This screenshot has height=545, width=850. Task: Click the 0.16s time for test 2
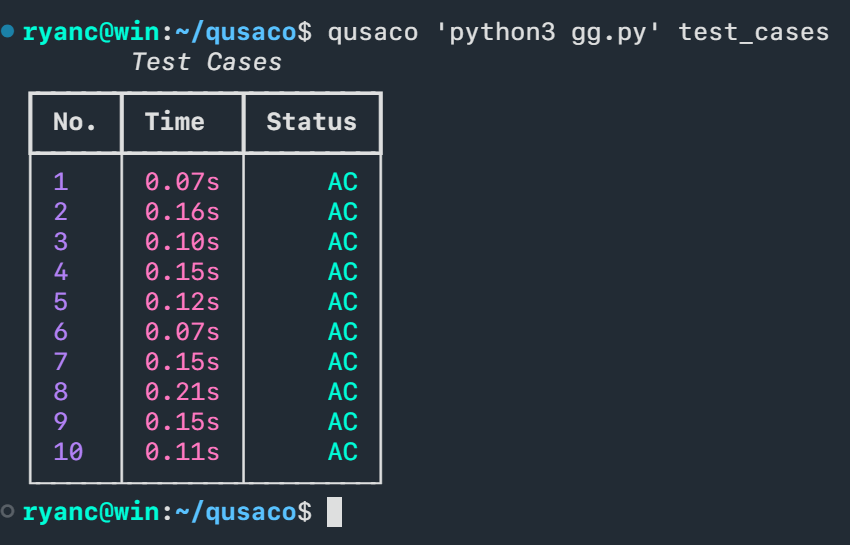[x=182, y=212]
